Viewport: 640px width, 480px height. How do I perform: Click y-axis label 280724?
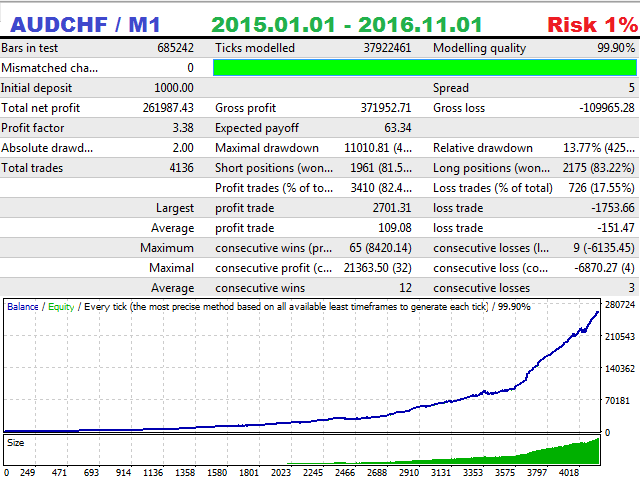(620, 304)
